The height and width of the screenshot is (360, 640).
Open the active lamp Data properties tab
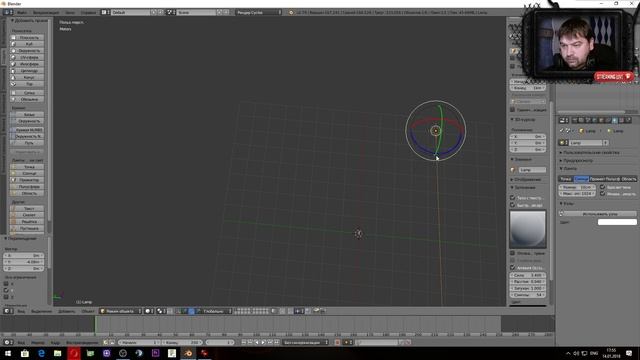click(x=615, y=120)
